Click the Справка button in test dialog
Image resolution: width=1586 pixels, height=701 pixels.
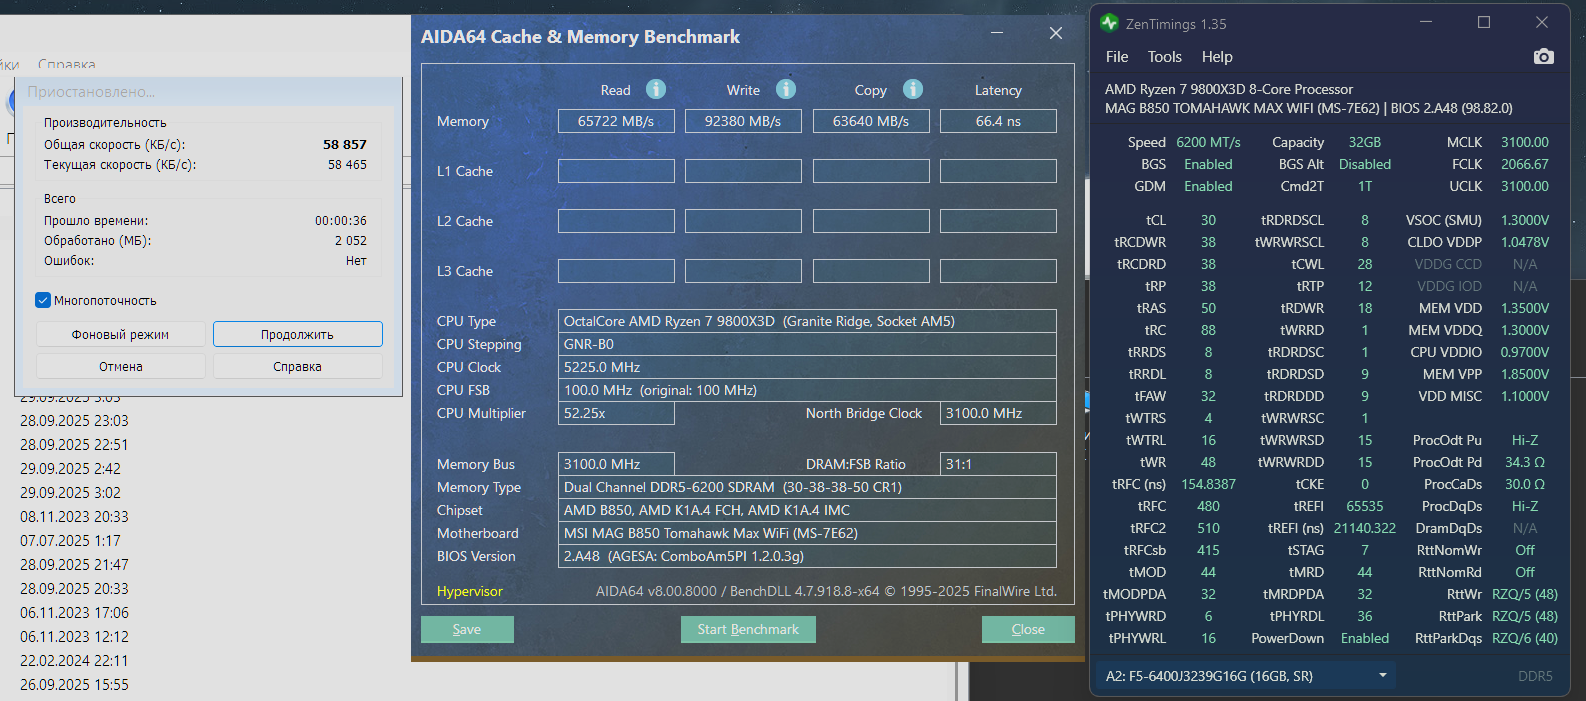pyautogui.click(x=298, y=366)
